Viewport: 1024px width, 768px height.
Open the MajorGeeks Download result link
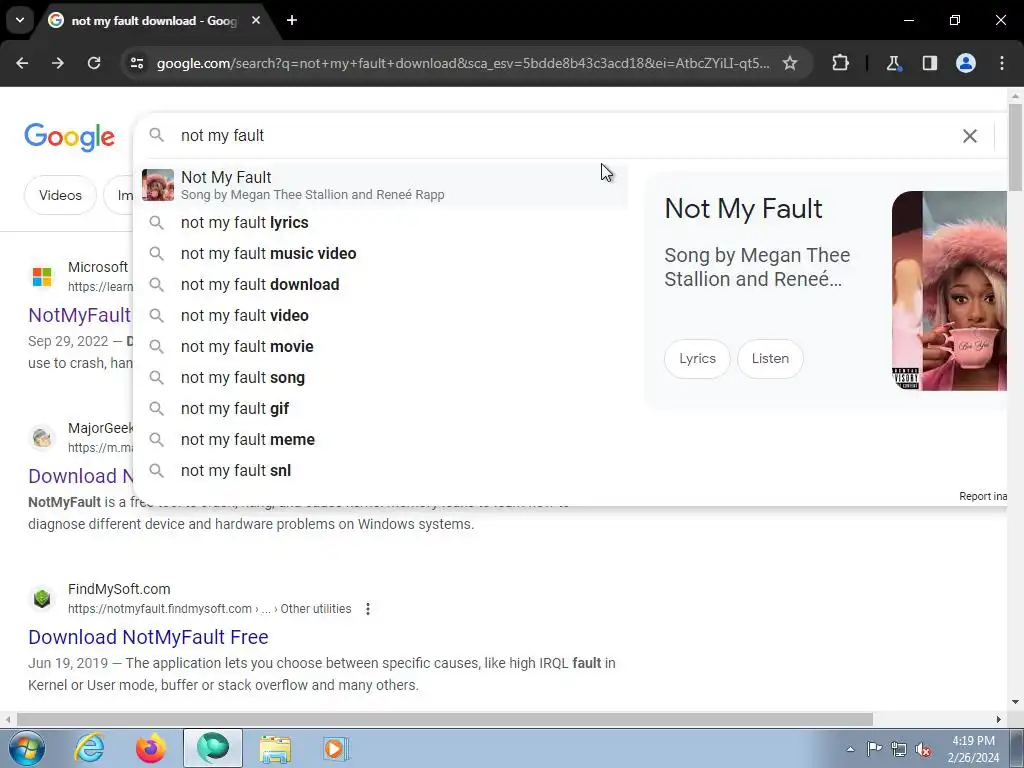pyautogui.click(x=81, y=476)
